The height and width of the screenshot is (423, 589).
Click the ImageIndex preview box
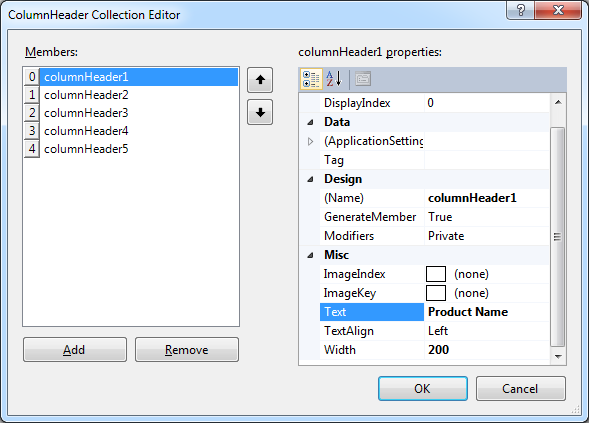pos(436,274)
